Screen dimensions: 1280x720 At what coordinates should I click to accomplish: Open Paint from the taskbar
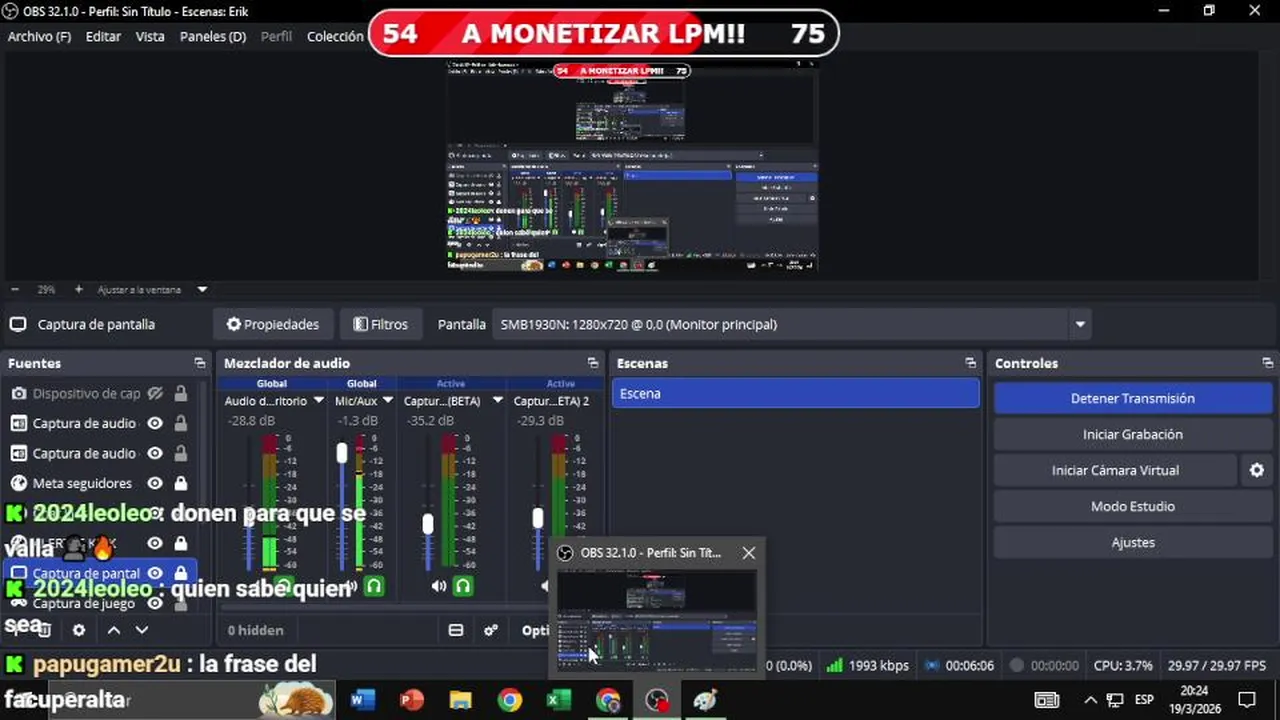[705, 699]
